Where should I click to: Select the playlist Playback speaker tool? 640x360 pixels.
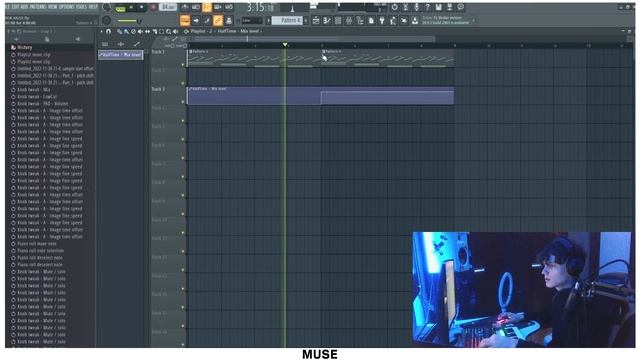(176, 31)
